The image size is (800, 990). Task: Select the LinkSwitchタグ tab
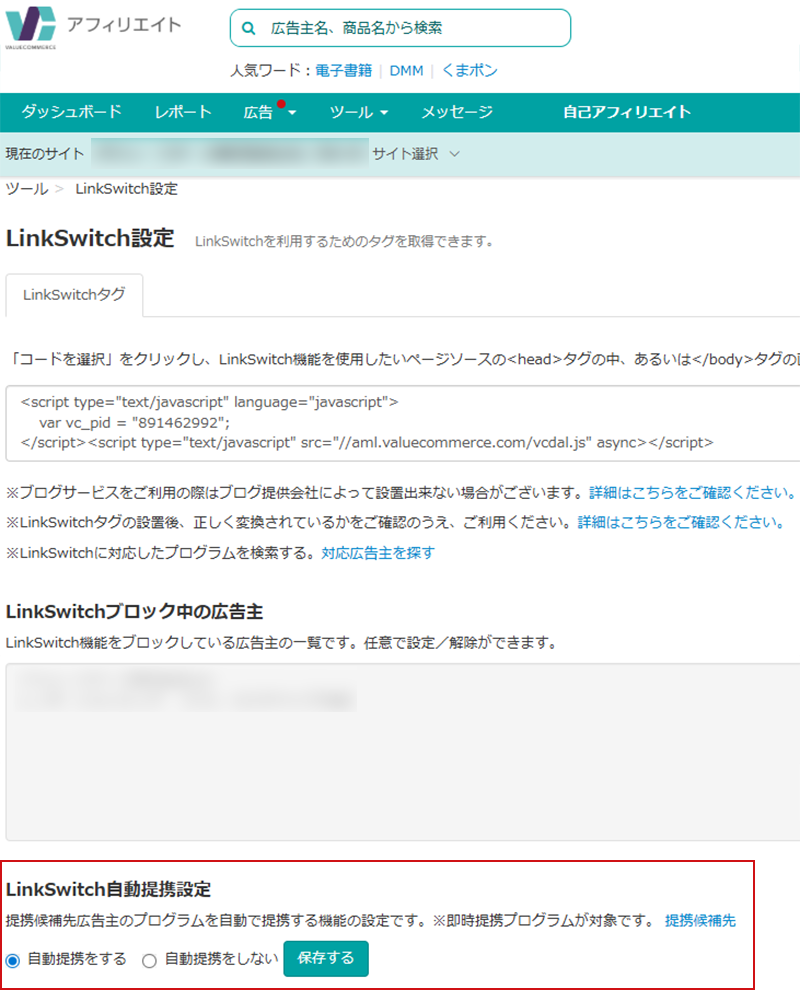point(74,295)
